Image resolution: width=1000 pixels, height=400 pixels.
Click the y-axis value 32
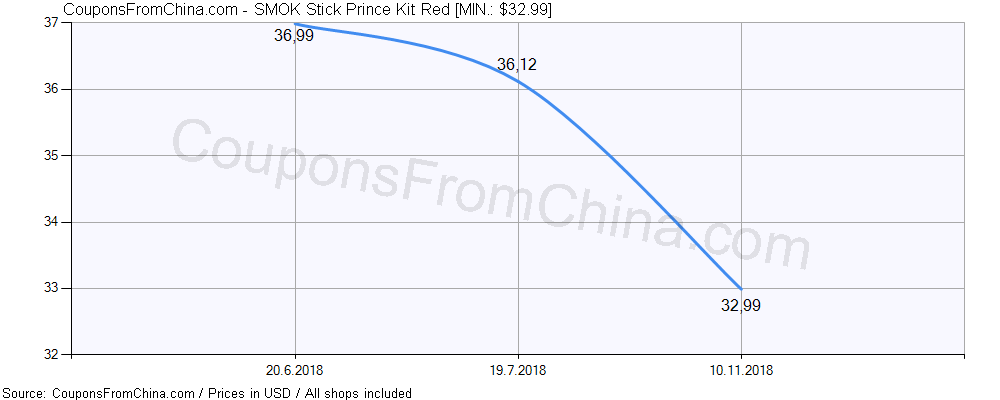pyautogui.click(x=50, y=354)
